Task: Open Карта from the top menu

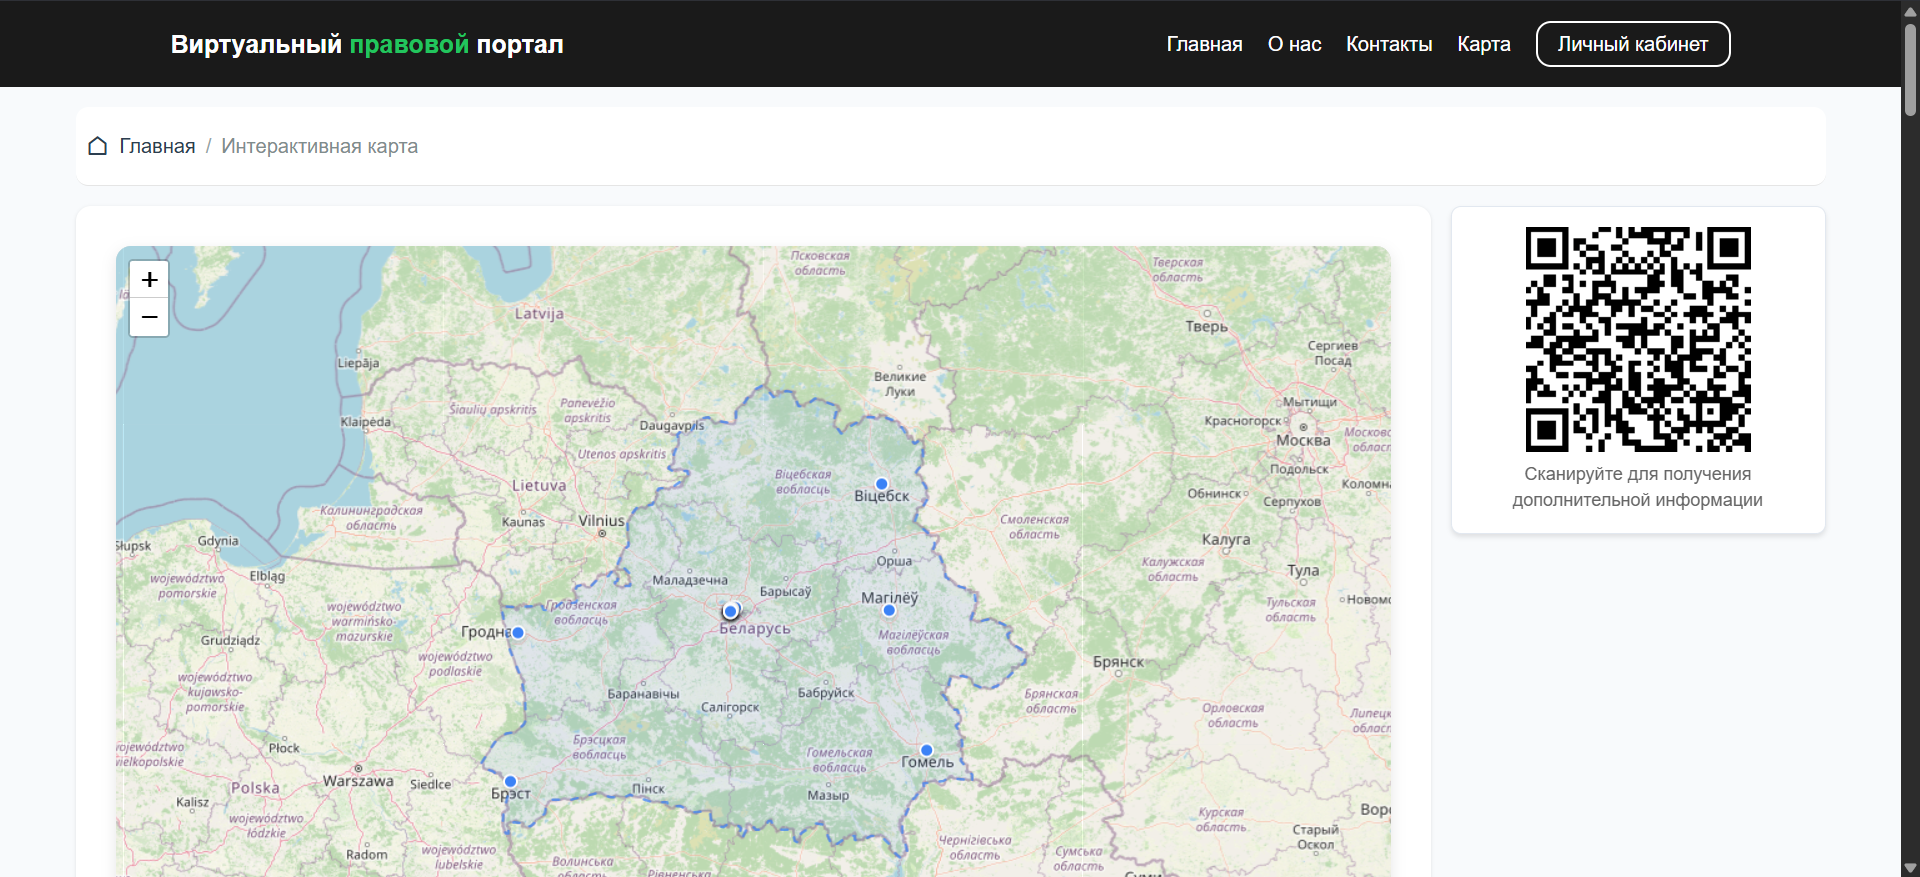Action: coord(1483,44)
